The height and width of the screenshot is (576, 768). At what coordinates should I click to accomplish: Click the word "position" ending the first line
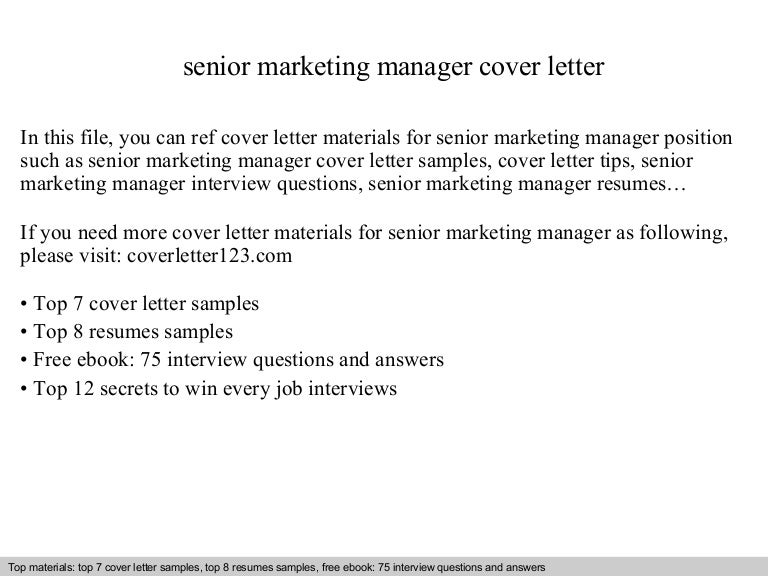[x=698, y=137]
